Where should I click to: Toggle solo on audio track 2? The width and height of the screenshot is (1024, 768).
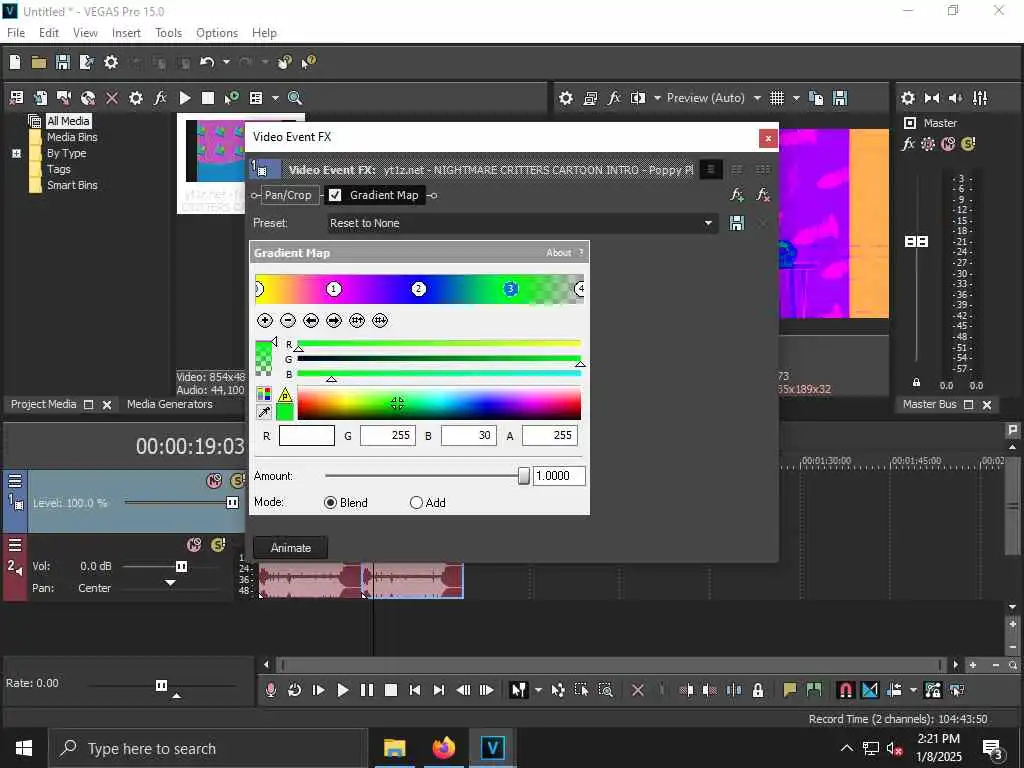coord(218,544)
